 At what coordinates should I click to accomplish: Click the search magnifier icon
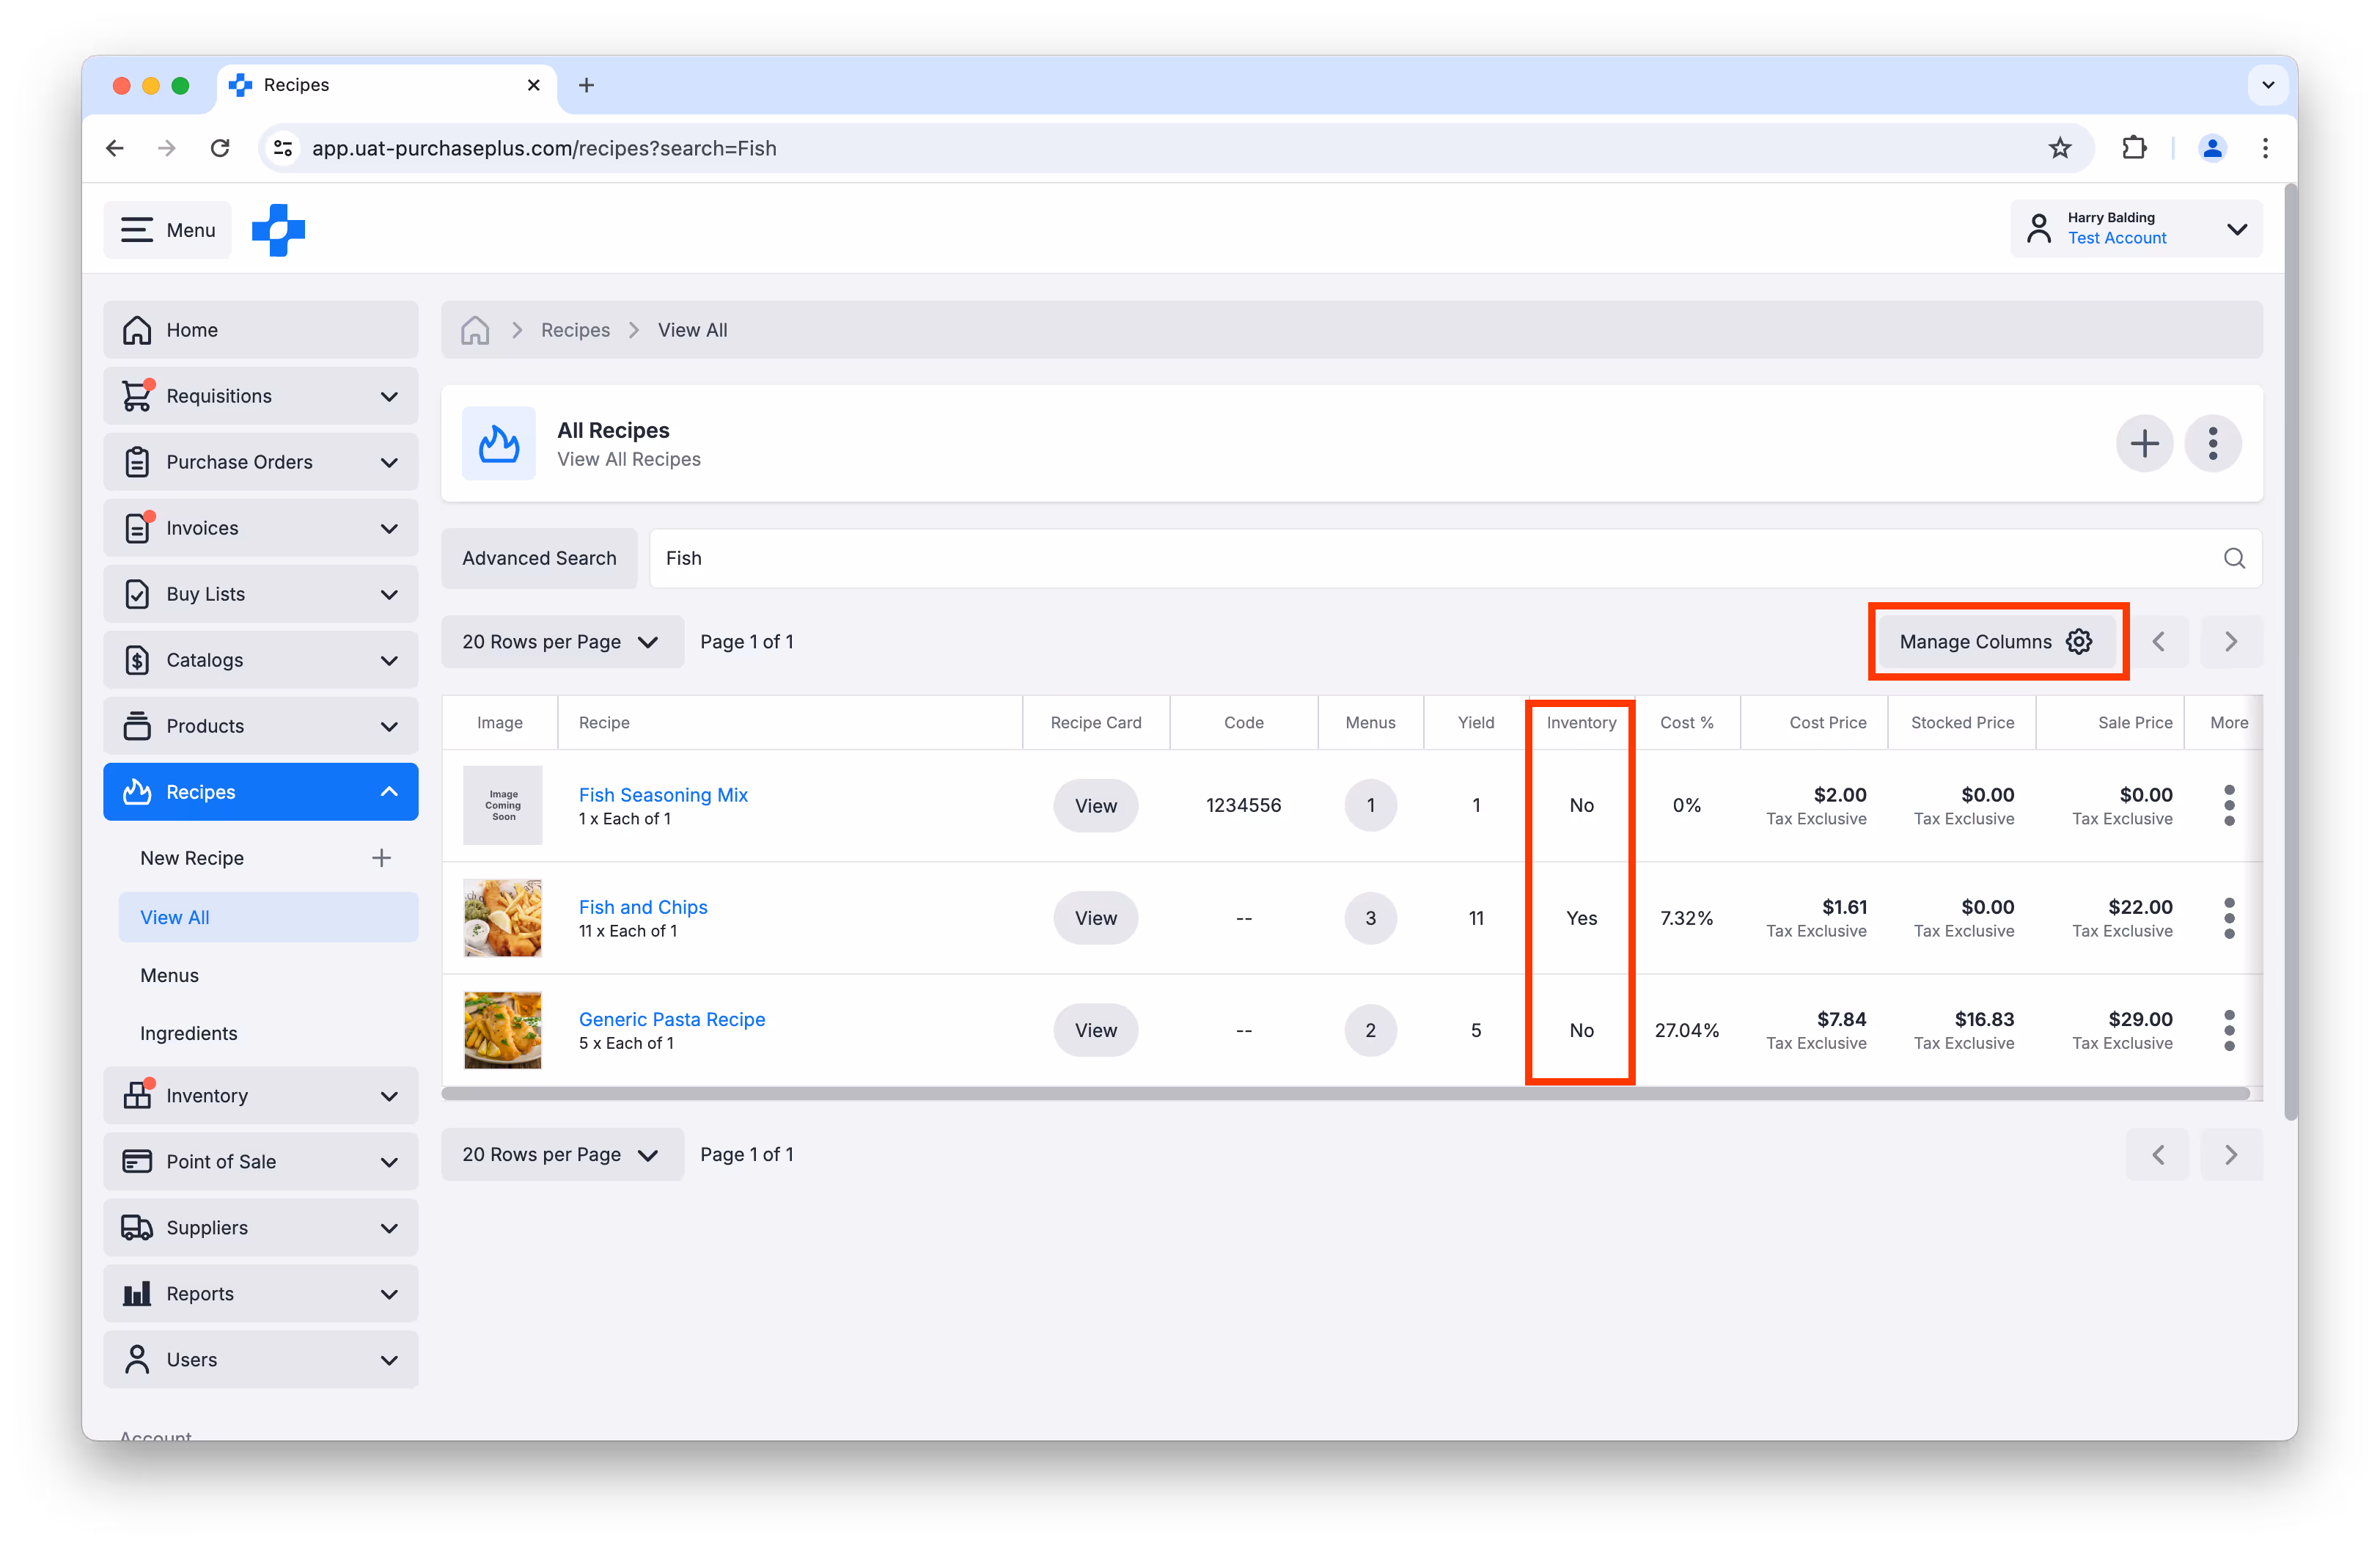point(2233,558)
